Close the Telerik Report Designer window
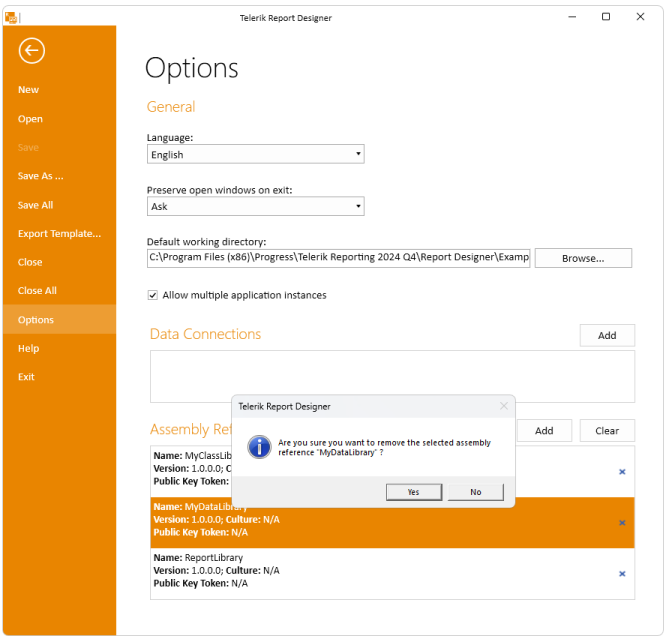Image resolution: width=667 pixels, height=642 pixels. click(640, 17)
